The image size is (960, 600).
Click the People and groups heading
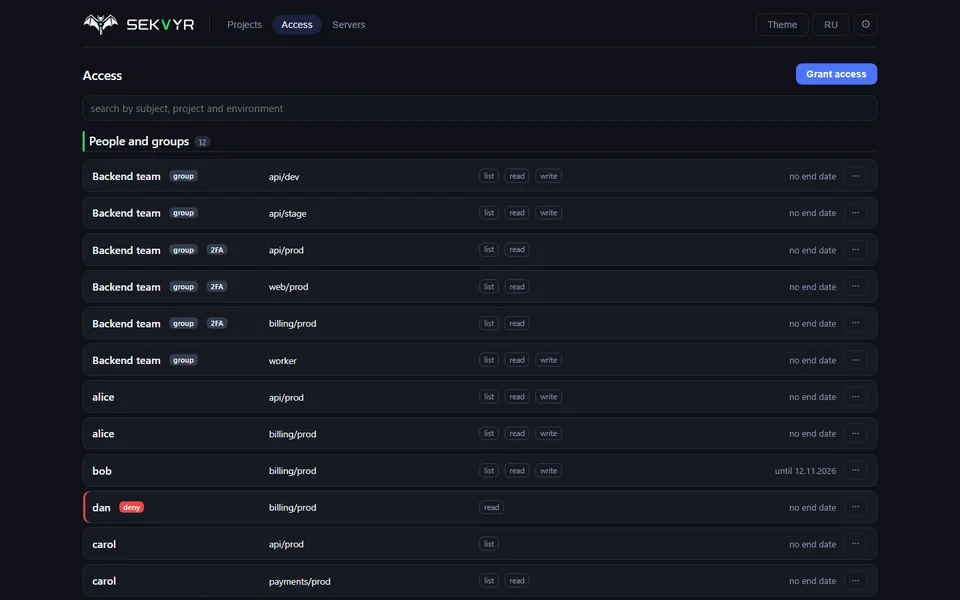[139, 141]
